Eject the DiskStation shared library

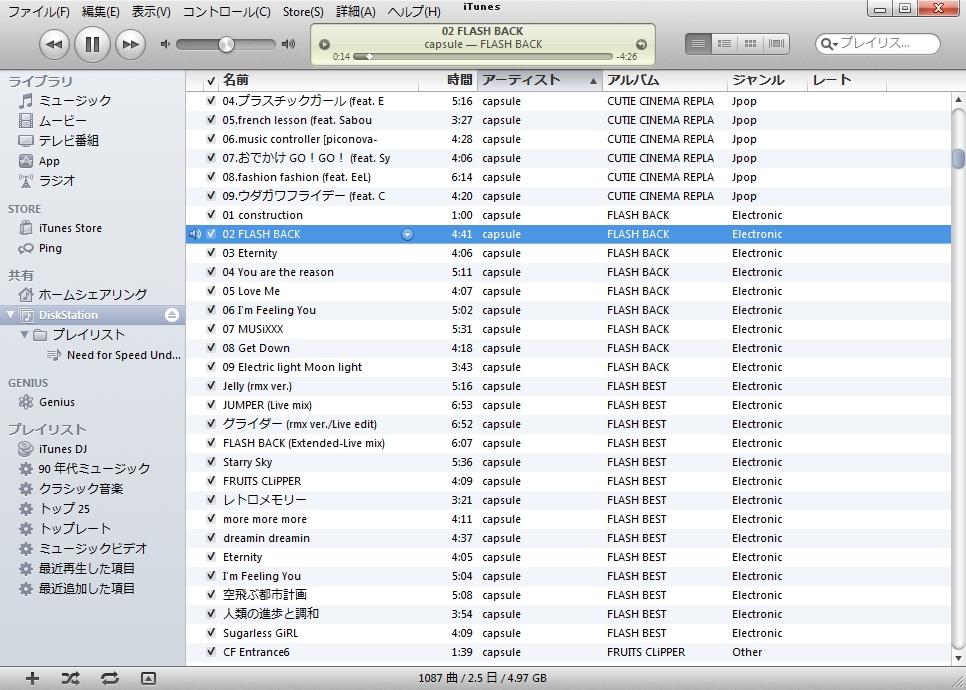point(172,315)
